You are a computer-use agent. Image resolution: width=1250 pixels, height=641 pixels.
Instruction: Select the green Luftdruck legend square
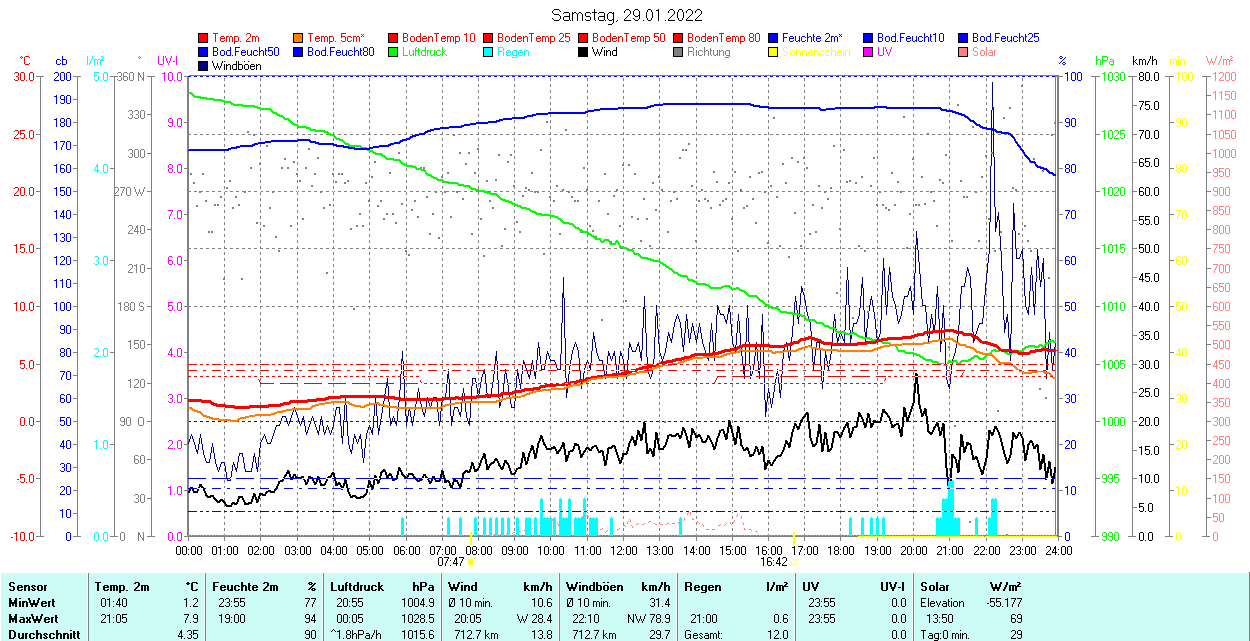tap(394, 52)
